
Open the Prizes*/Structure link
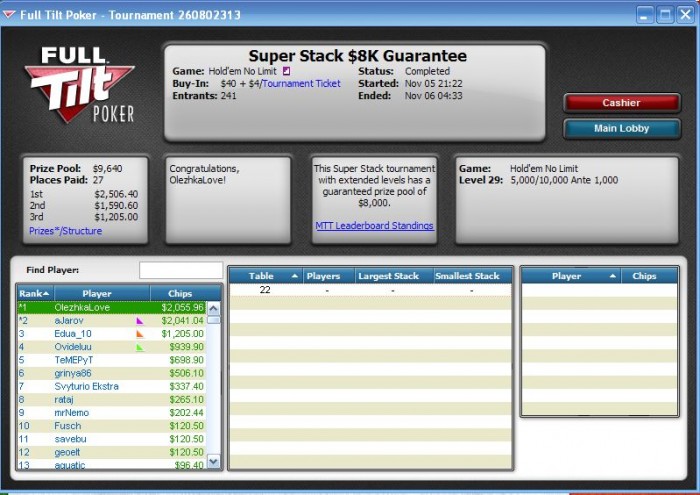click(x=66, y=231)
